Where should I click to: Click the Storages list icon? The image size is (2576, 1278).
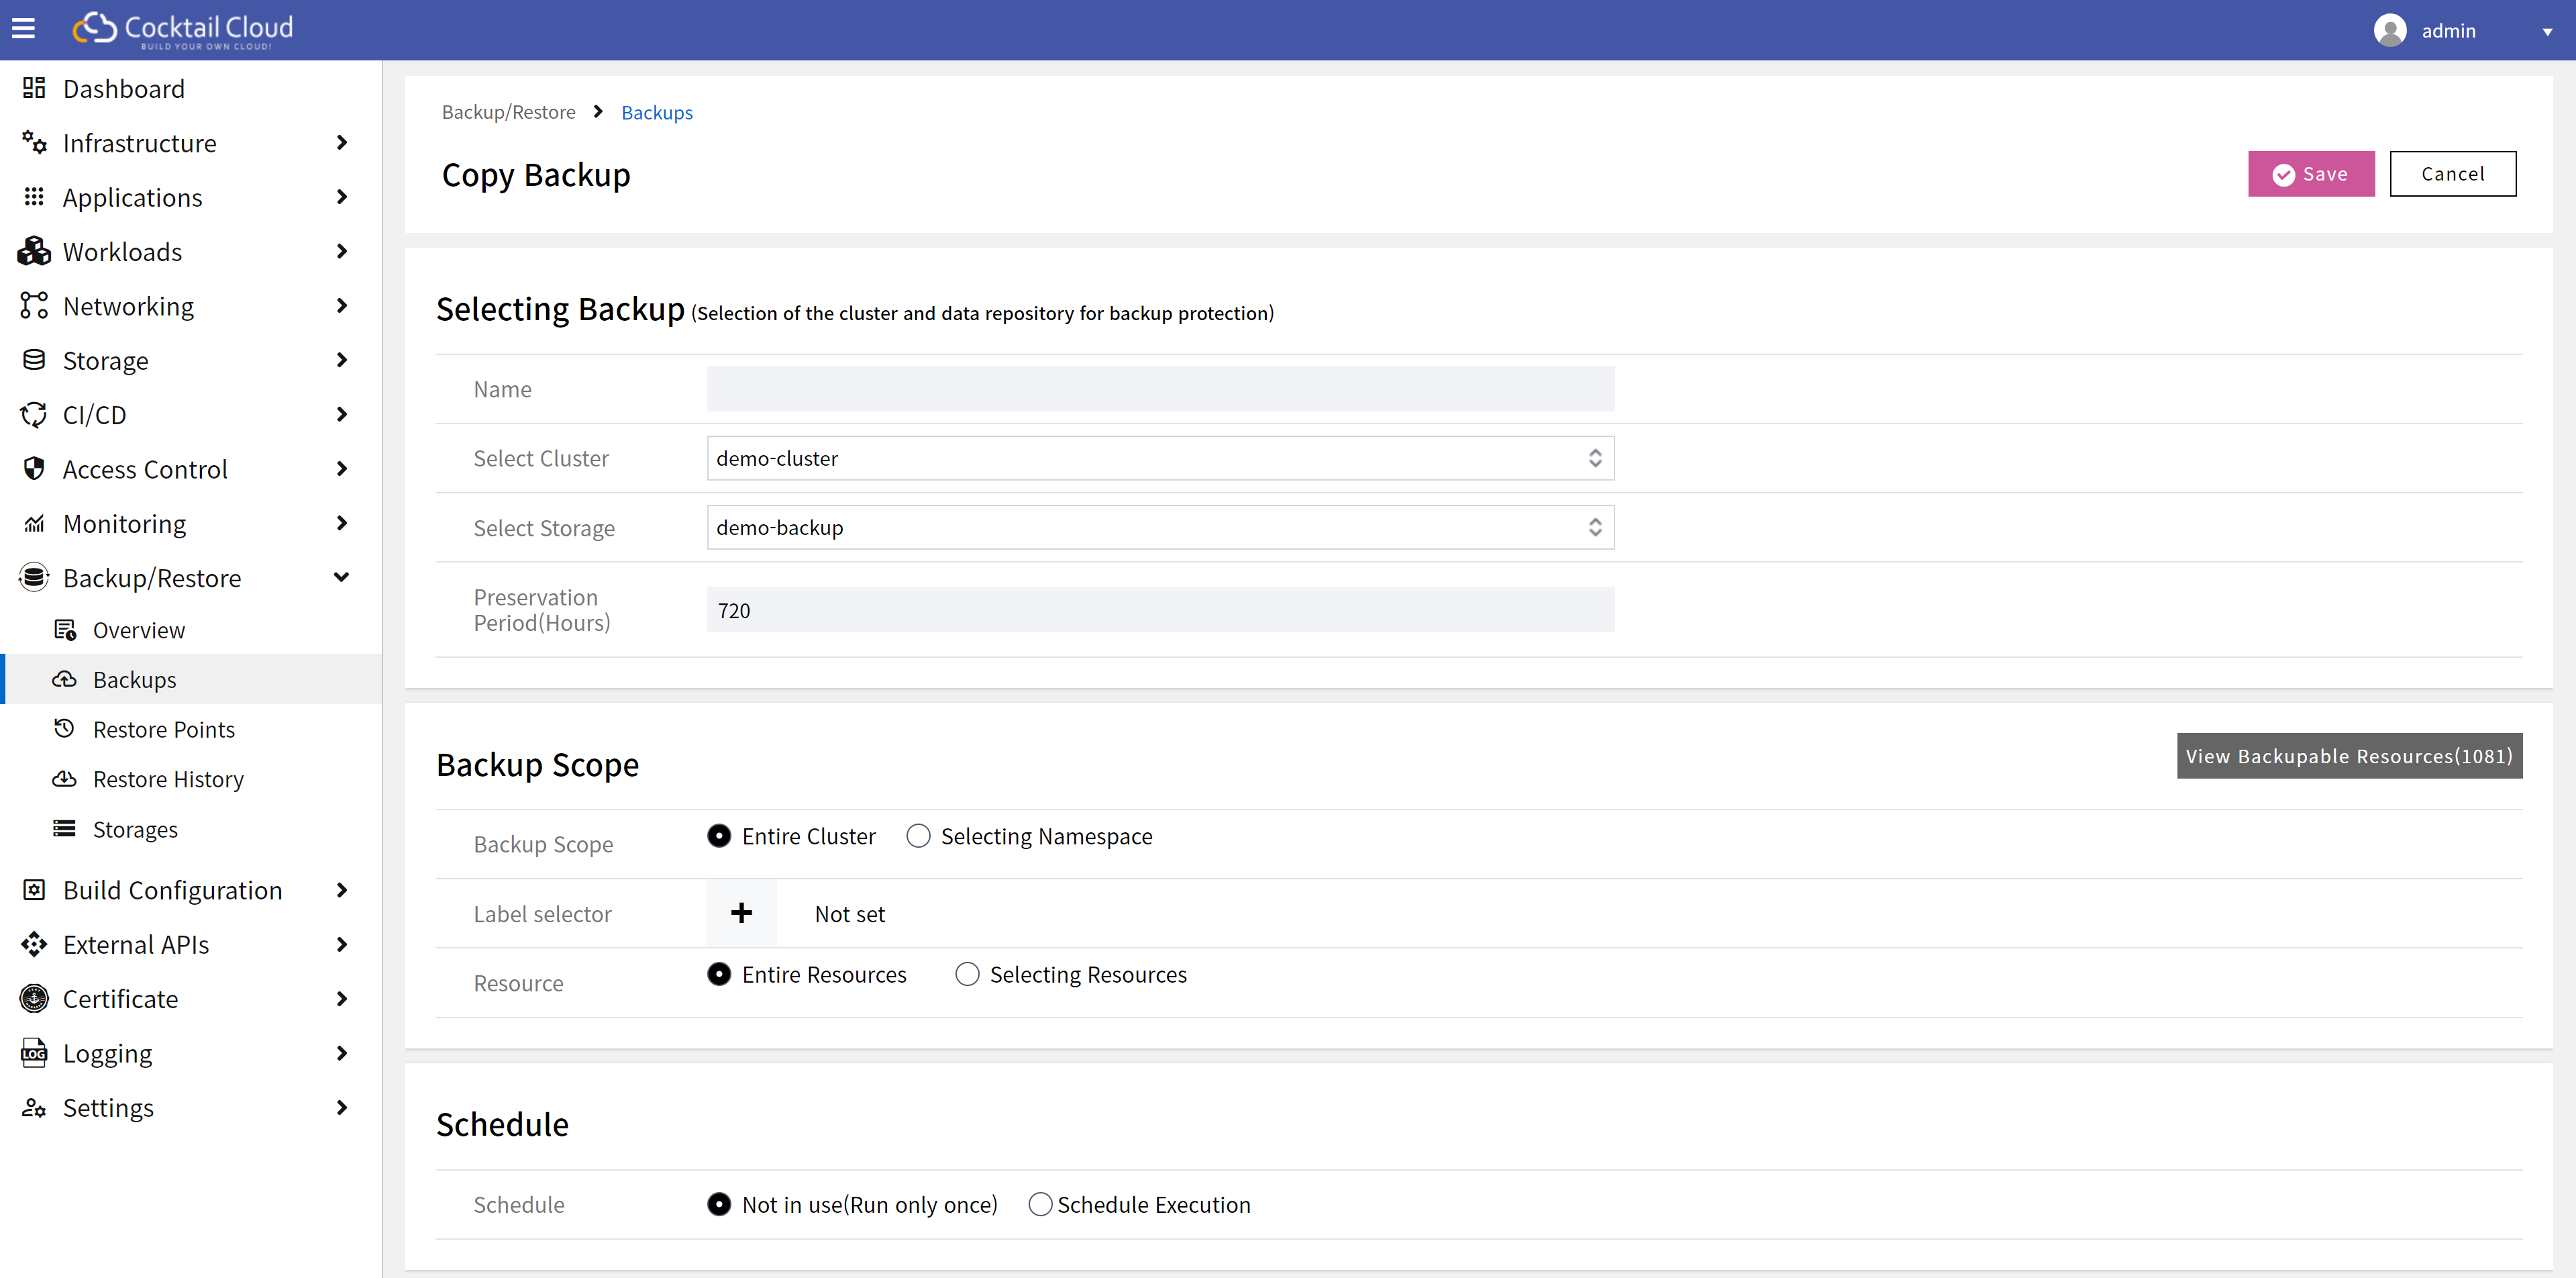point(65,829)
